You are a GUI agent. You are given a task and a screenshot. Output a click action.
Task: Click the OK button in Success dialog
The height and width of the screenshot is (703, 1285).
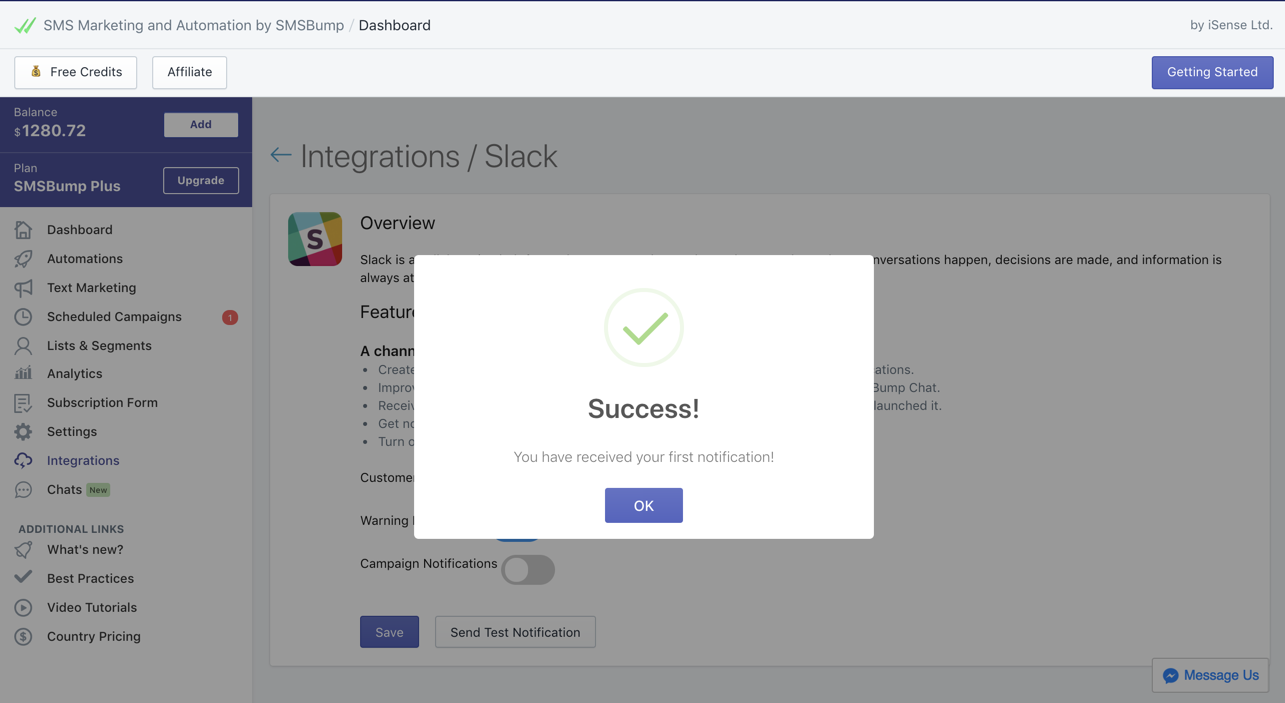coord(643,505)
